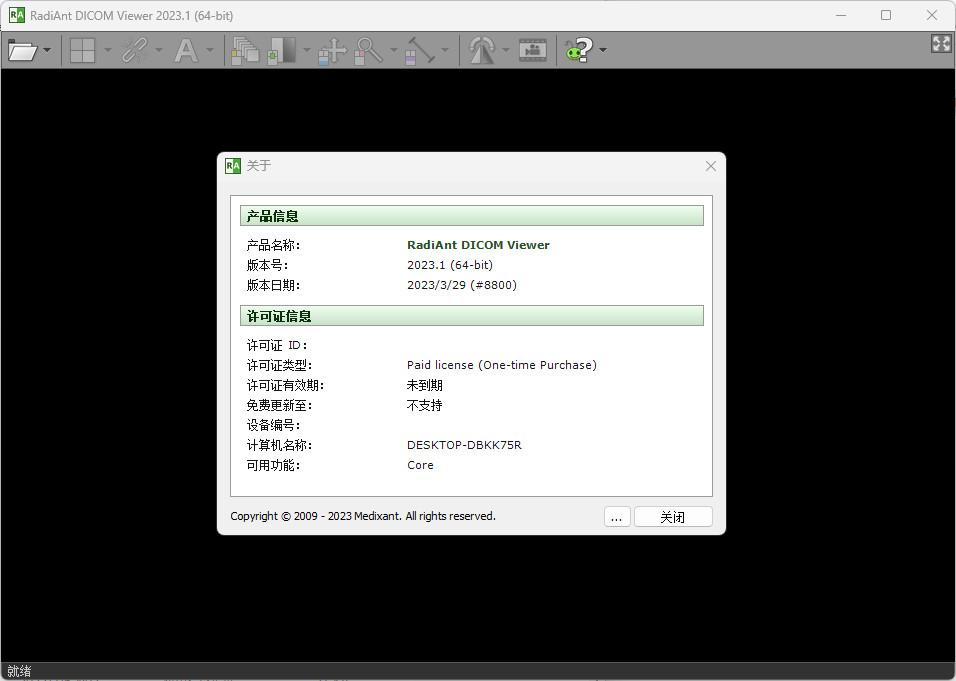Click the version text '2023.1 (64-bit)' in dialog
The image size is (956, 681).
450,265
